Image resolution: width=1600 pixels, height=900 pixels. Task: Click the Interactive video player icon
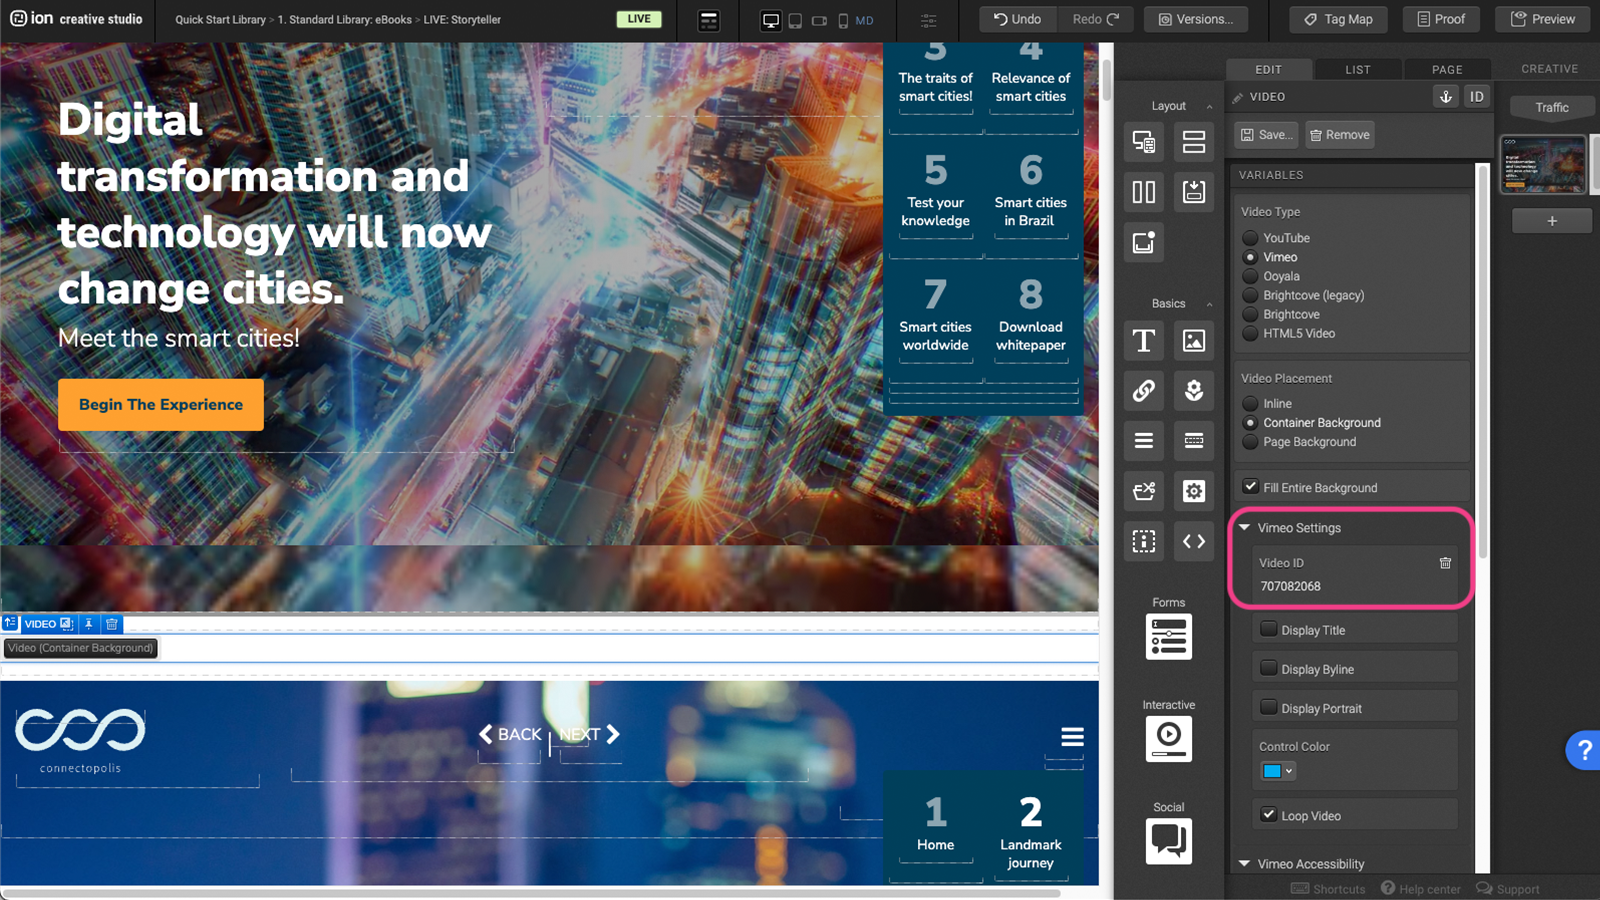(1168, 739)
